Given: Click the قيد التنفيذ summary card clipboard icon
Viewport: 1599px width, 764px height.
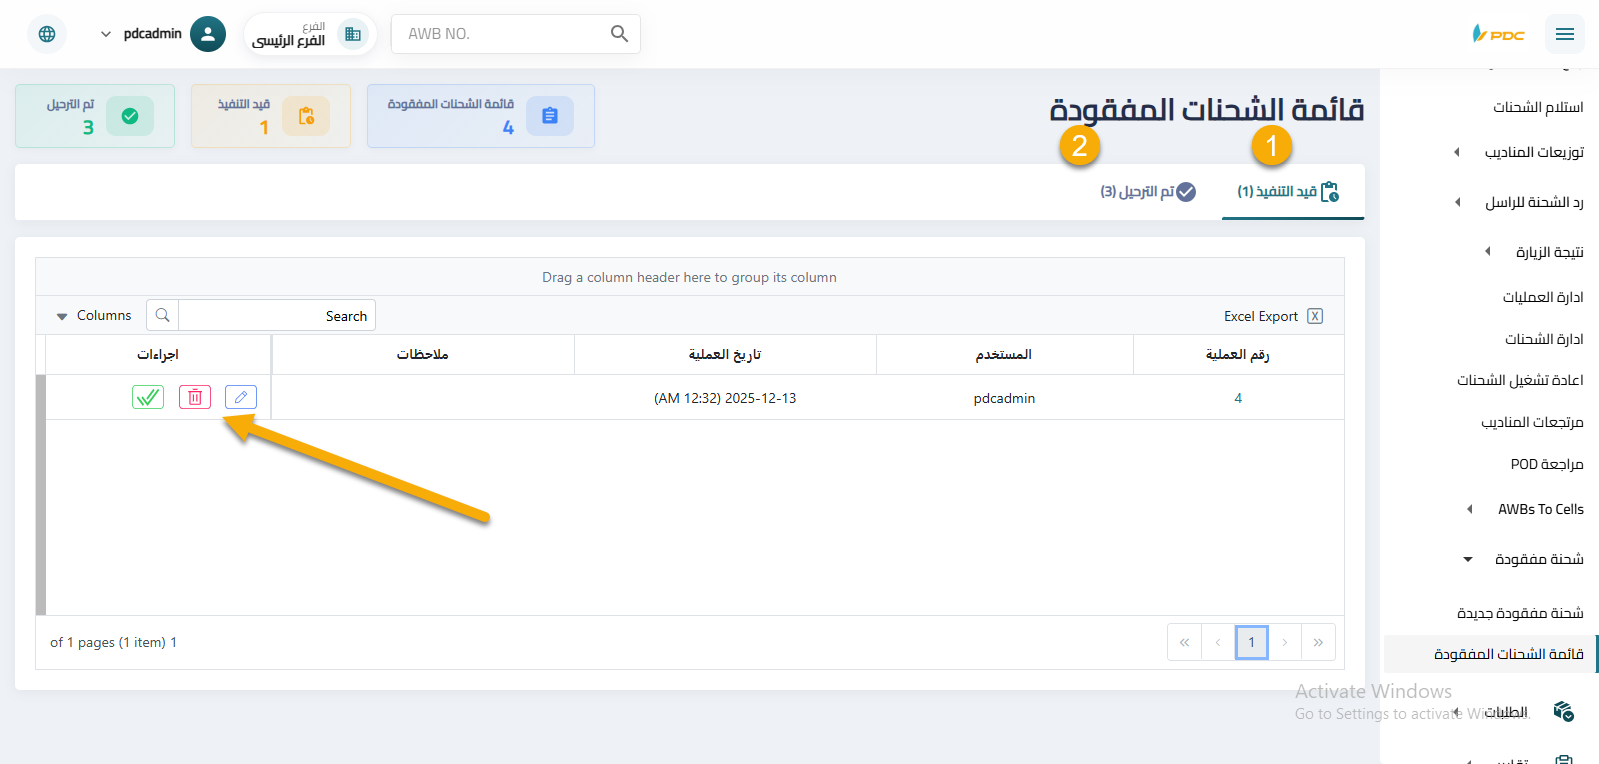Looking at the screenshot, I should tap(306, 116).
